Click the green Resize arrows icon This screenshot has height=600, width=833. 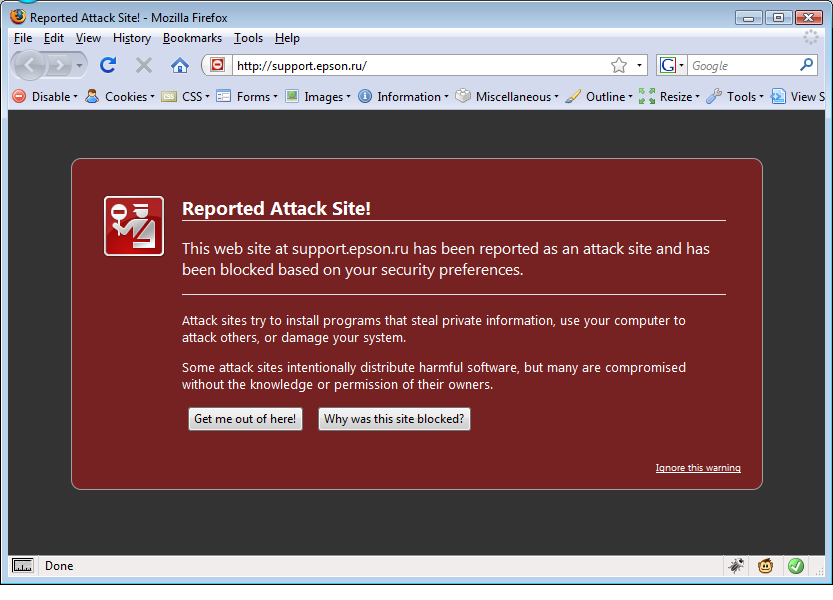[647, 96]
